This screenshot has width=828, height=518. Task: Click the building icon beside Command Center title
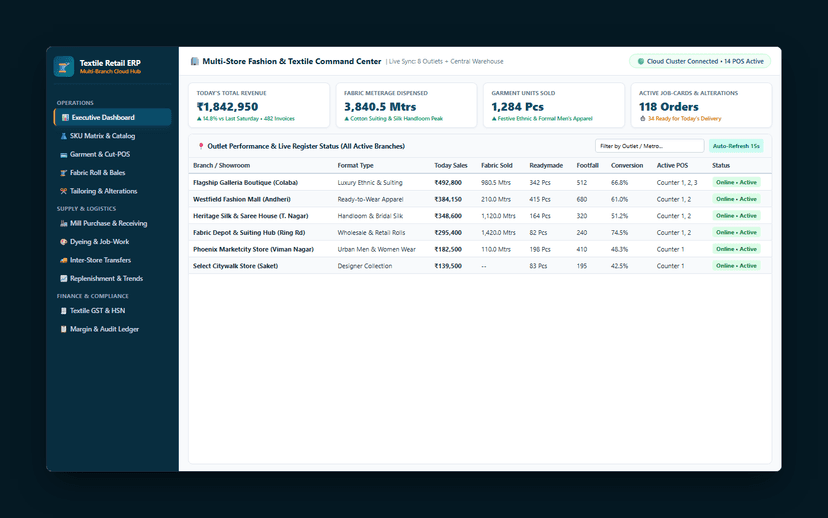[194, 61]
